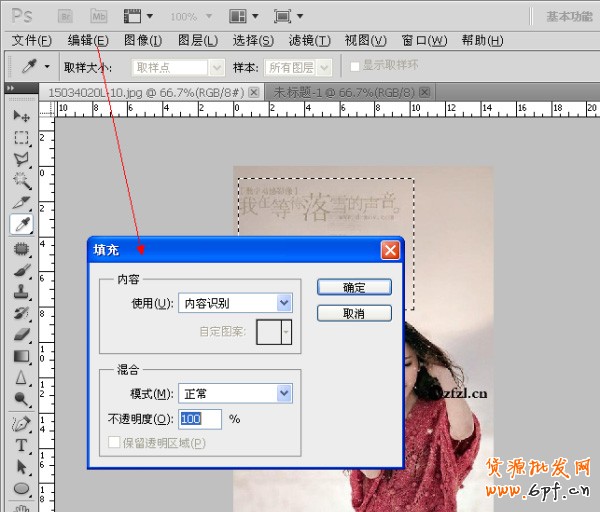Click the 确定 button

pos(354,287)
